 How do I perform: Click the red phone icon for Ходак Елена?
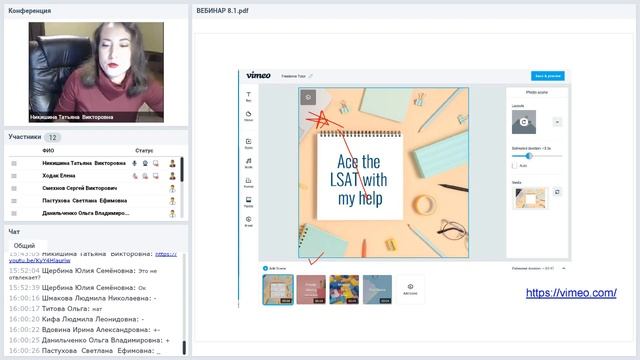(x=135, y=176)
